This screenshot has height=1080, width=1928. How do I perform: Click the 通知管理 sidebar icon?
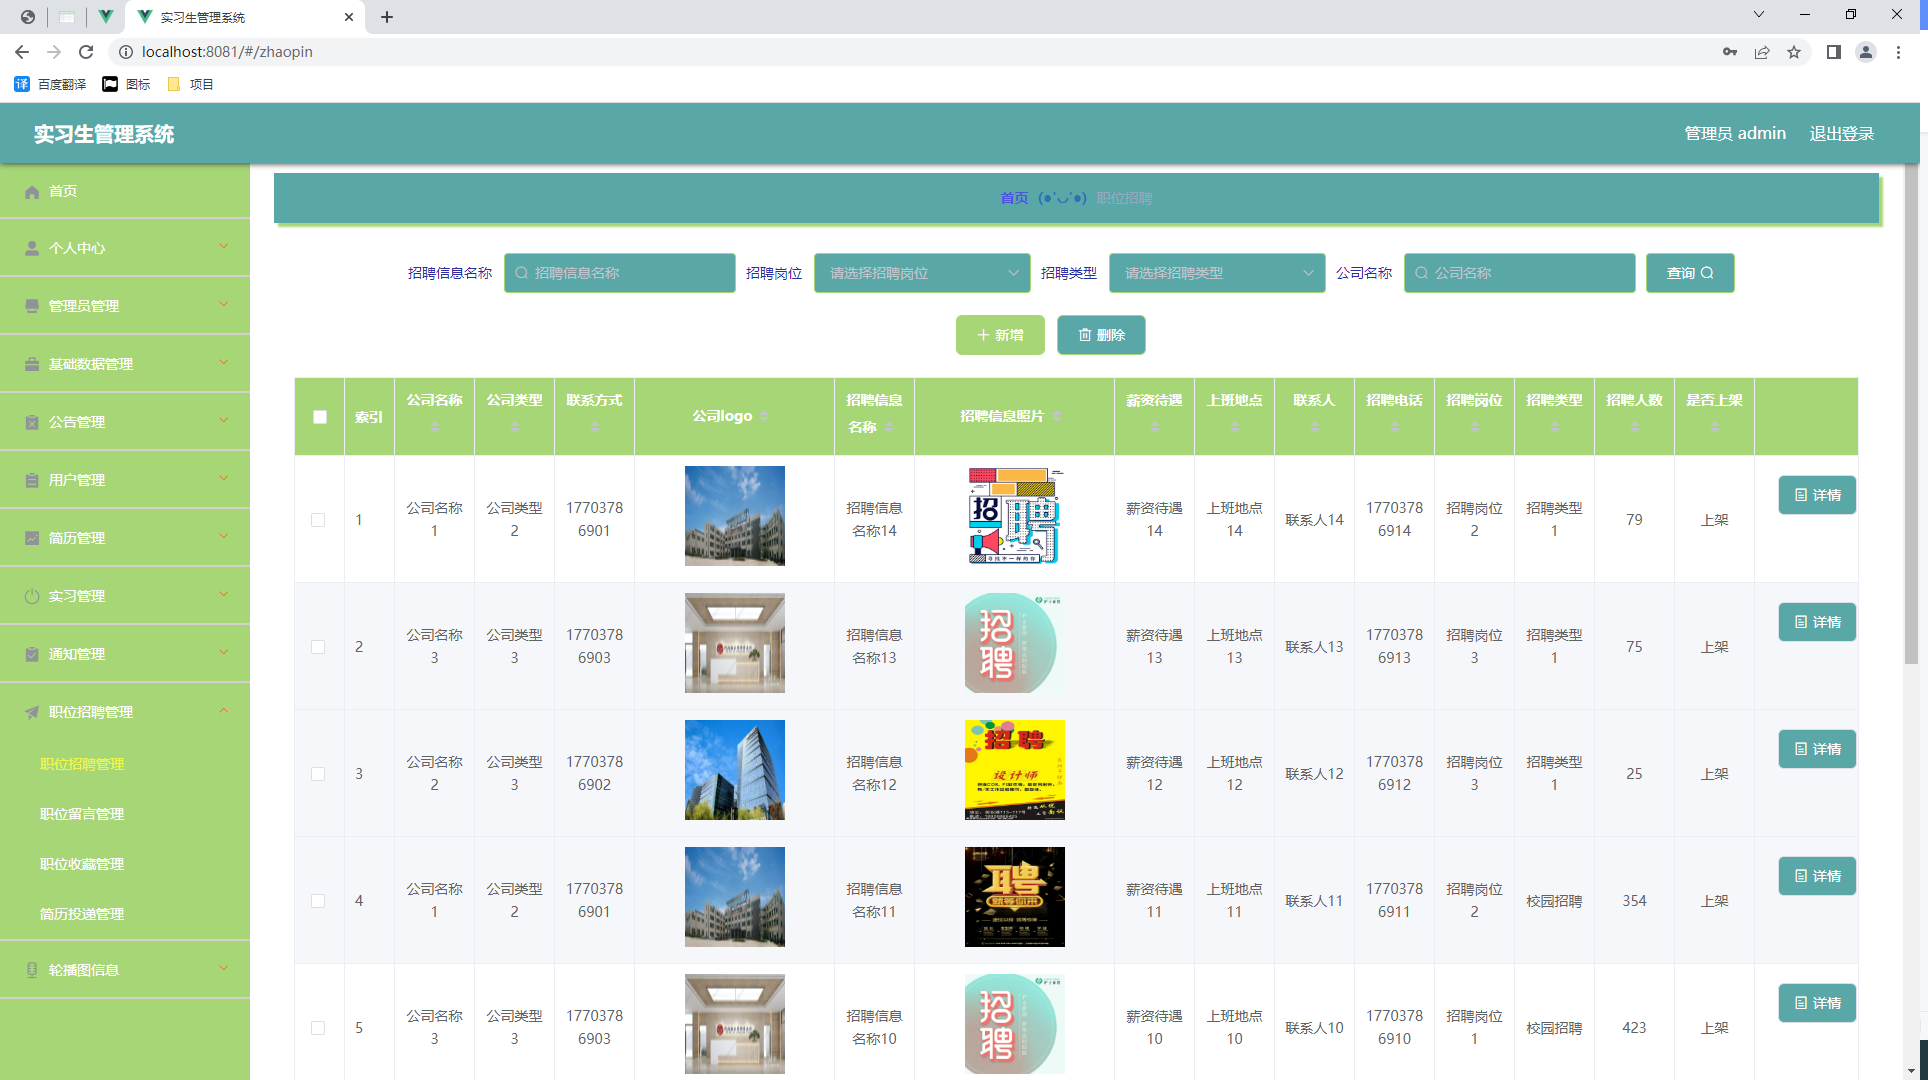point(32,655)
